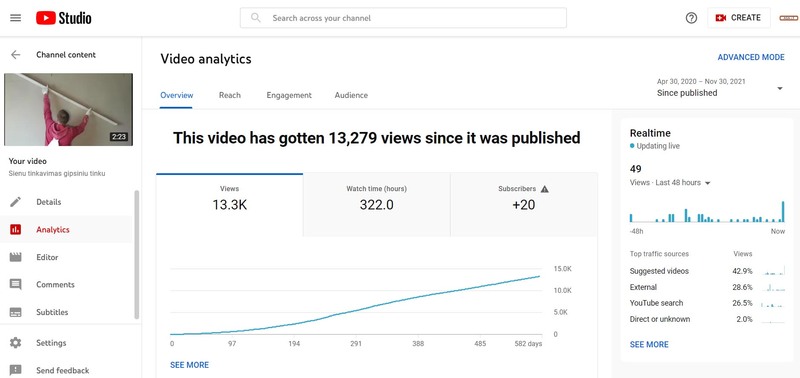800x378 pixels.
Task: Click the video title Sienu tinkavimas gipsiniu tinku
Action: 57,173
